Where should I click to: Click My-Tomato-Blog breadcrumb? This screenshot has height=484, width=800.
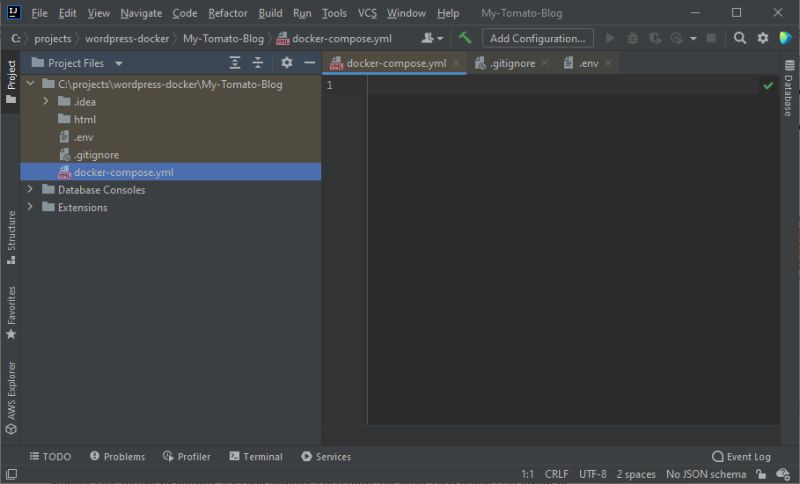223,39
